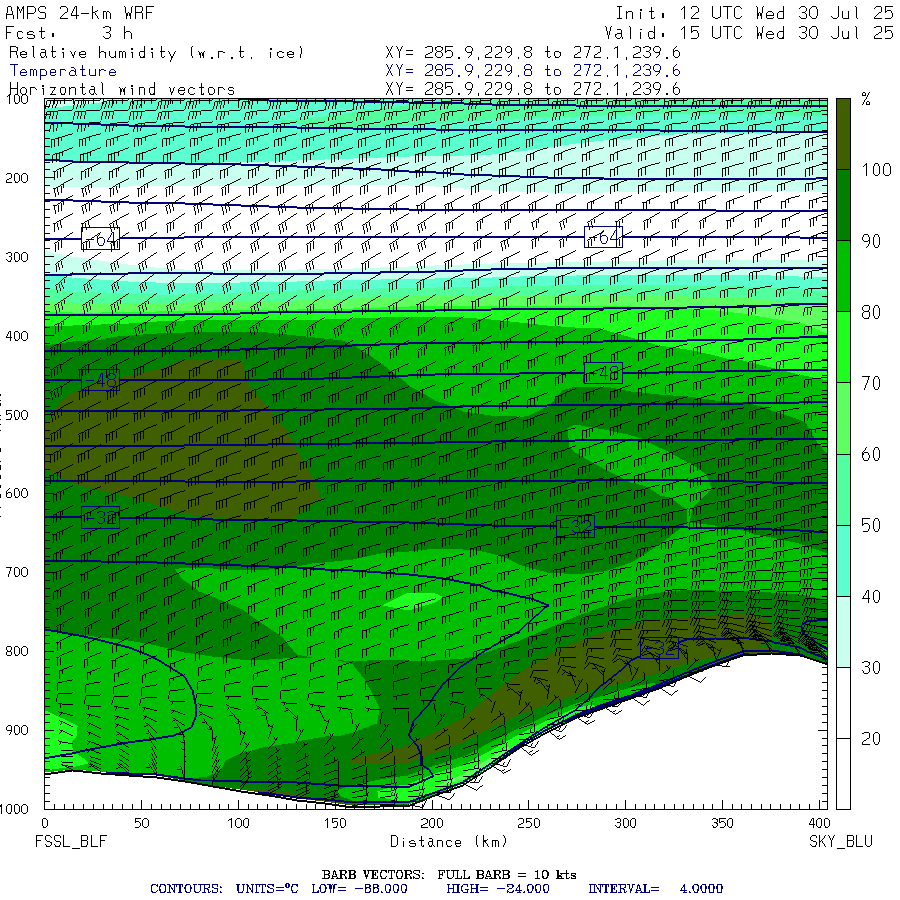Pick the 50–60 percent mint green swatch
The image size is (900, 900).
843,490
